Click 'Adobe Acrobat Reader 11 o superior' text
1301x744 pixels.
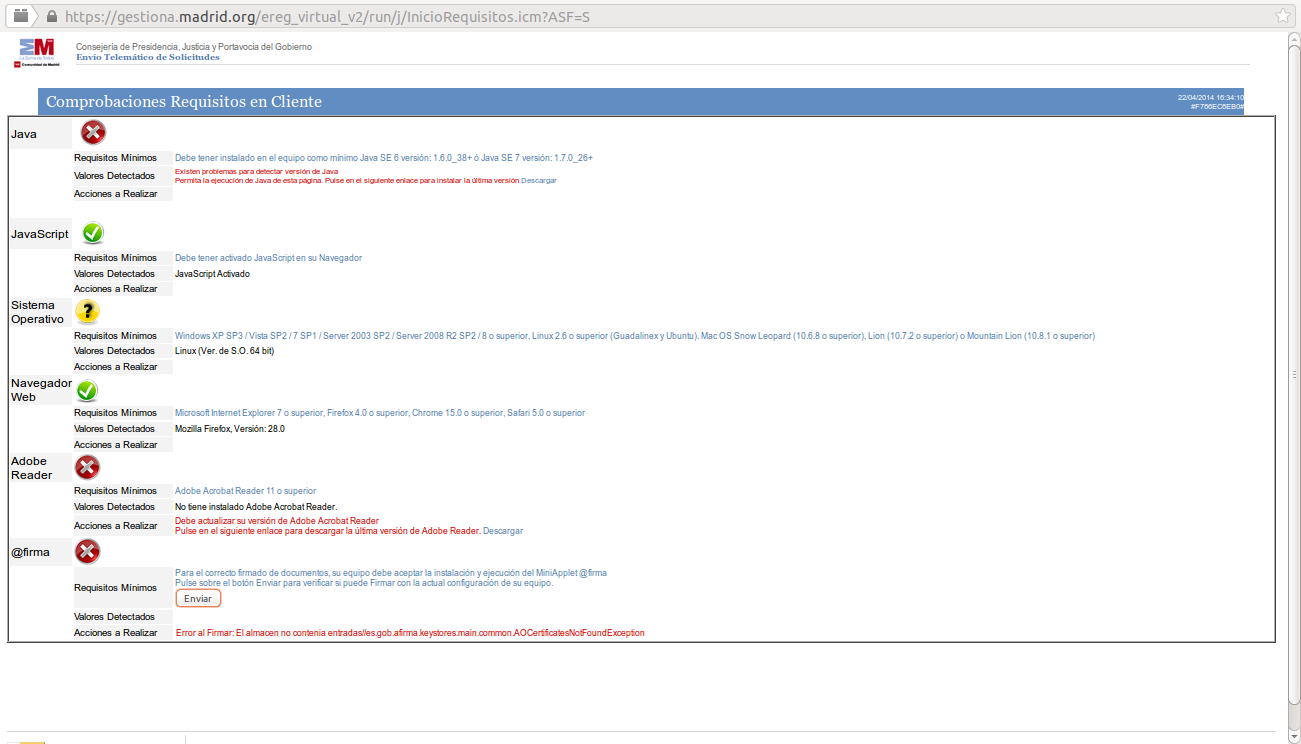click(245, 491)
